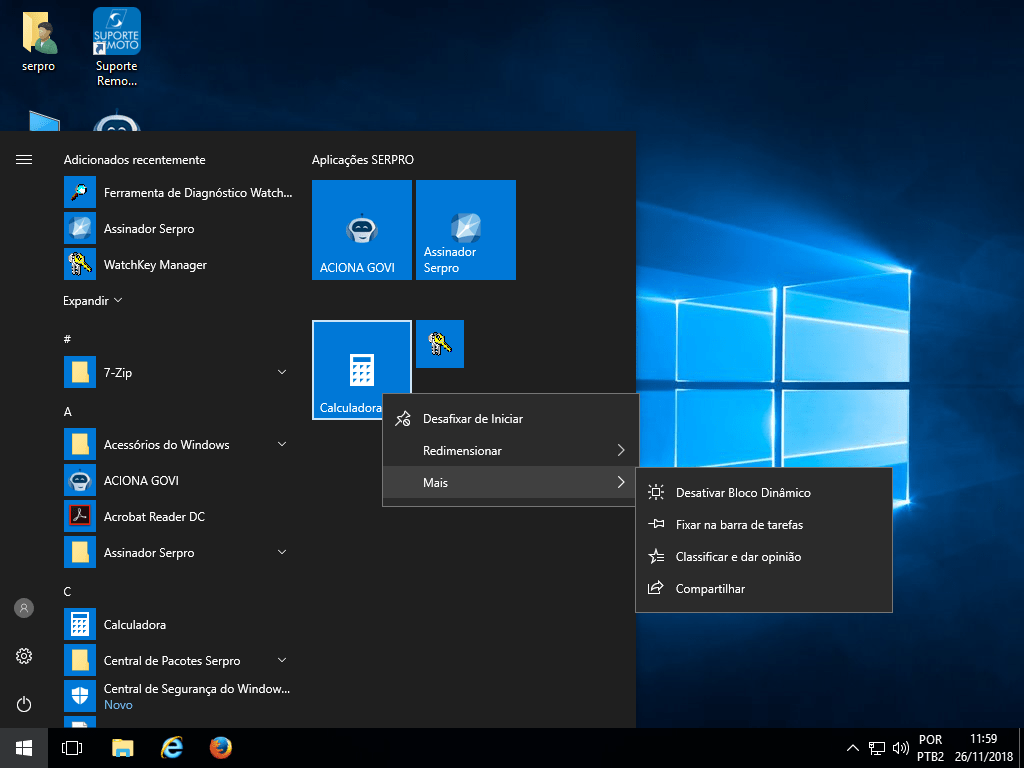Open the Settings gear in Start menu
The width and height of the screenshot is (1024, 768).
coord(24,656)
